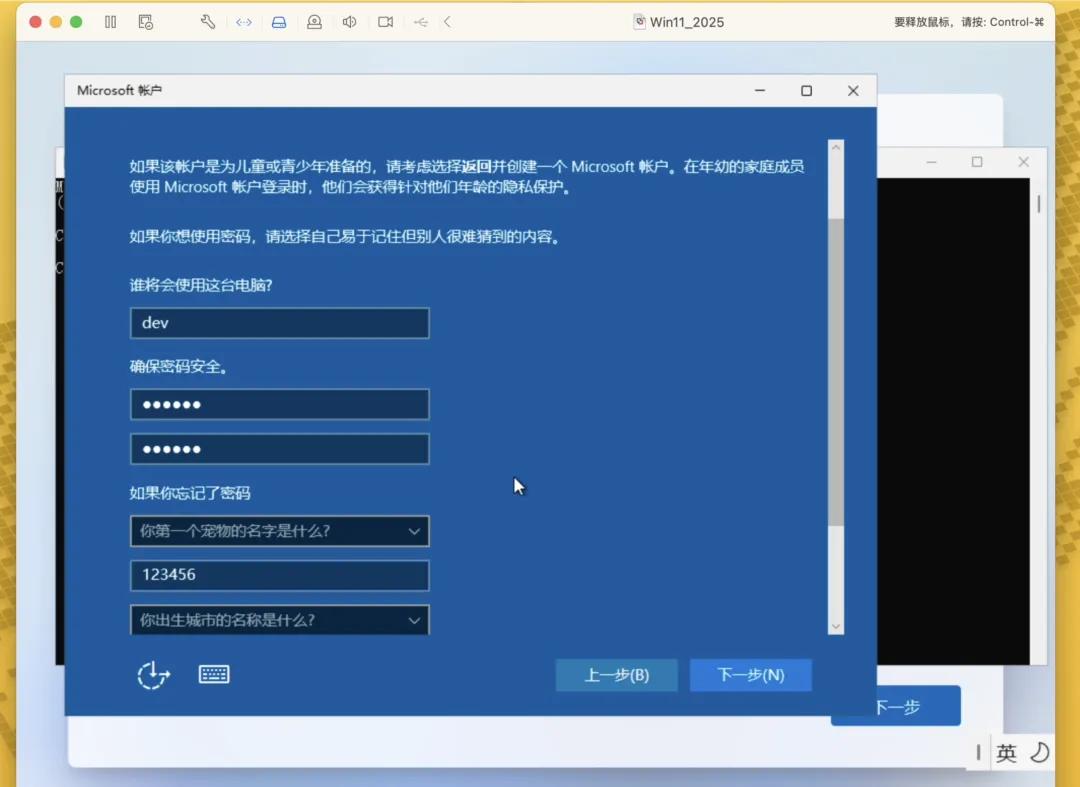Click the 下一步(N) button
The image size is (1080, 787).
[751, 675]
